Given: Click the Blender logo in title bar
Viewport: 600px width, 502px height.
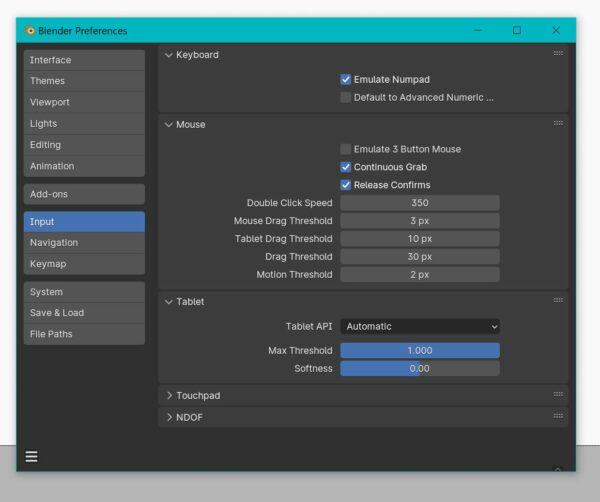Looking at the screenshot, I should (29, 31).
